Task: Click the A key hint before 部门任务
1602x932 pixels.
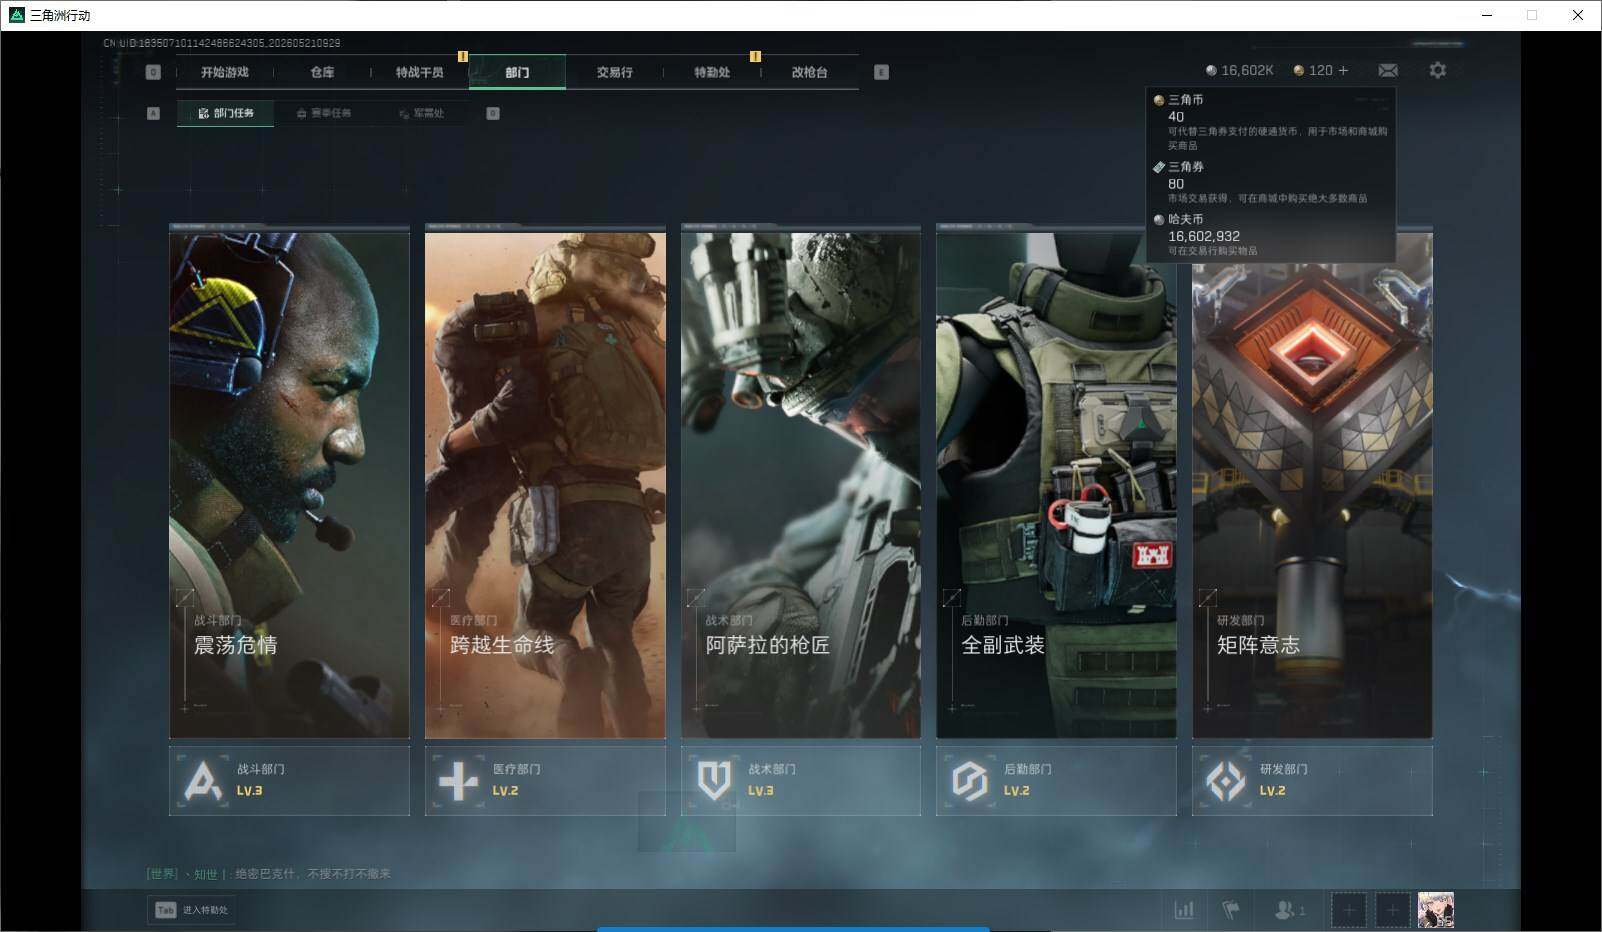Action: [153, 113]
